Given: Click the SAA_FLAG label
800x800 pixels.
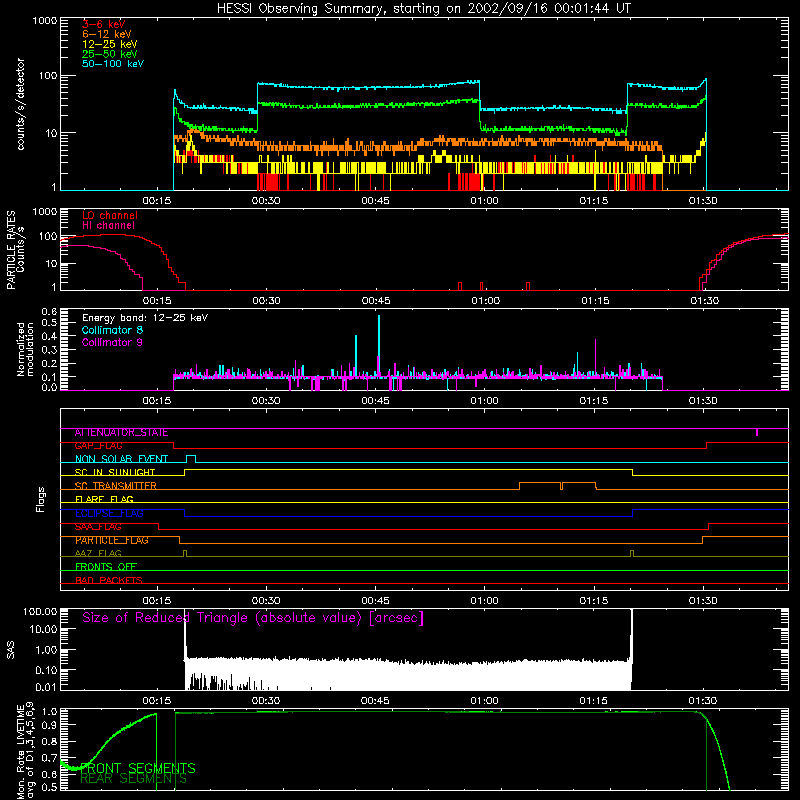Looking at the screenshot, I should pos(98,527).
